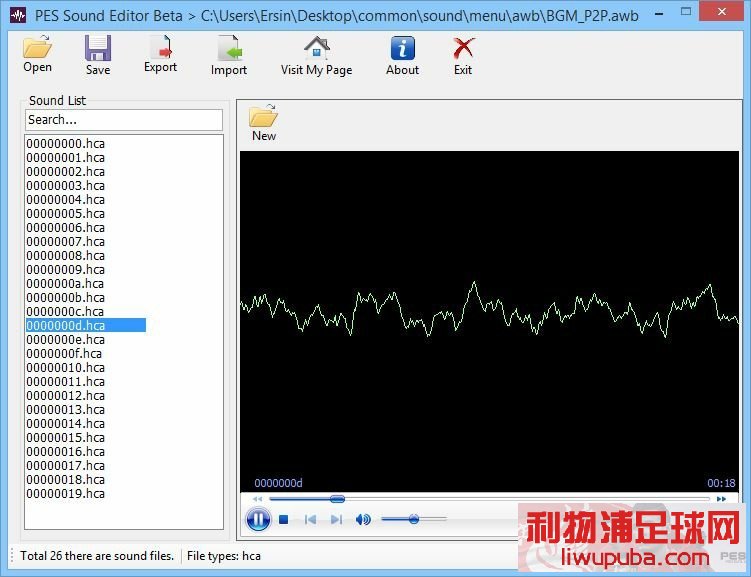Click the 00:18 elapsed time label

721,483
